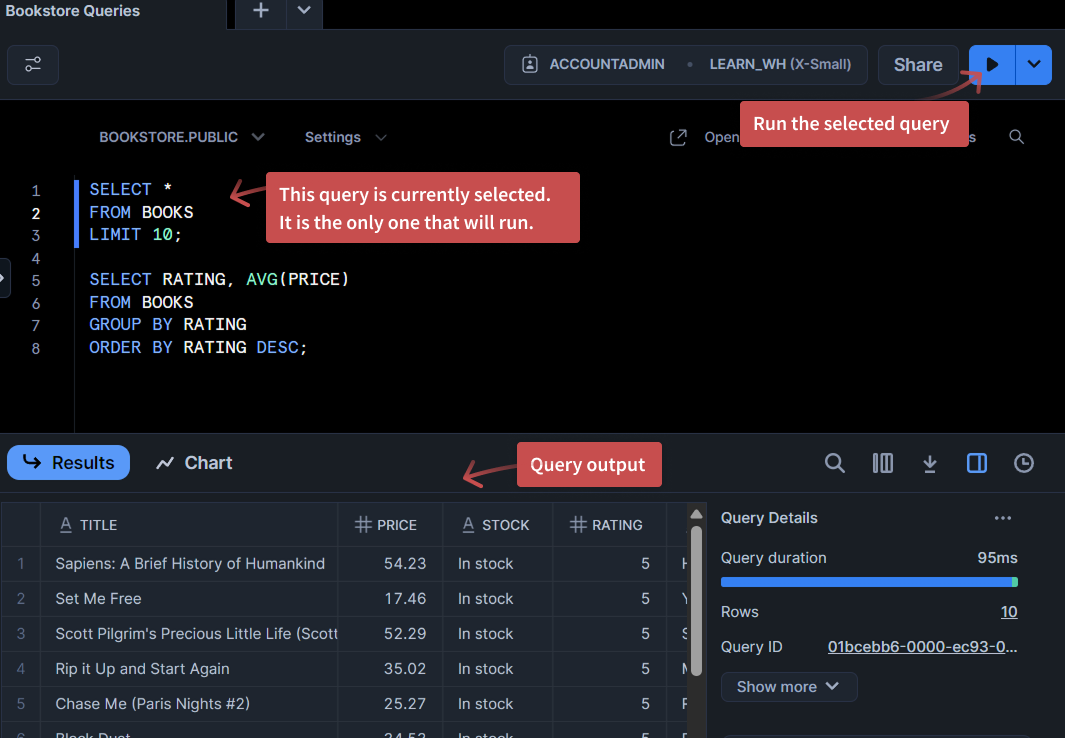This screenshot has width=1065, height=738.
Task: Click the Share button
Action: click(918, 64)
